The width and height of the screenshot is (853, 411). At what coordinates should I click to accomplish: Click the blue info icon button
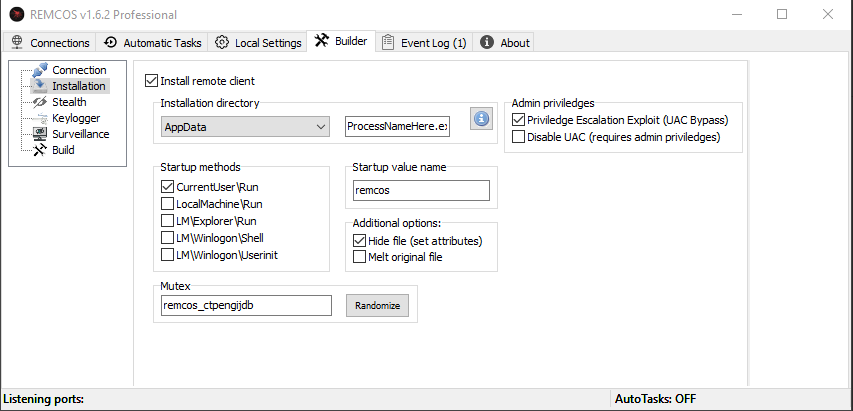[x=481, y=119]
